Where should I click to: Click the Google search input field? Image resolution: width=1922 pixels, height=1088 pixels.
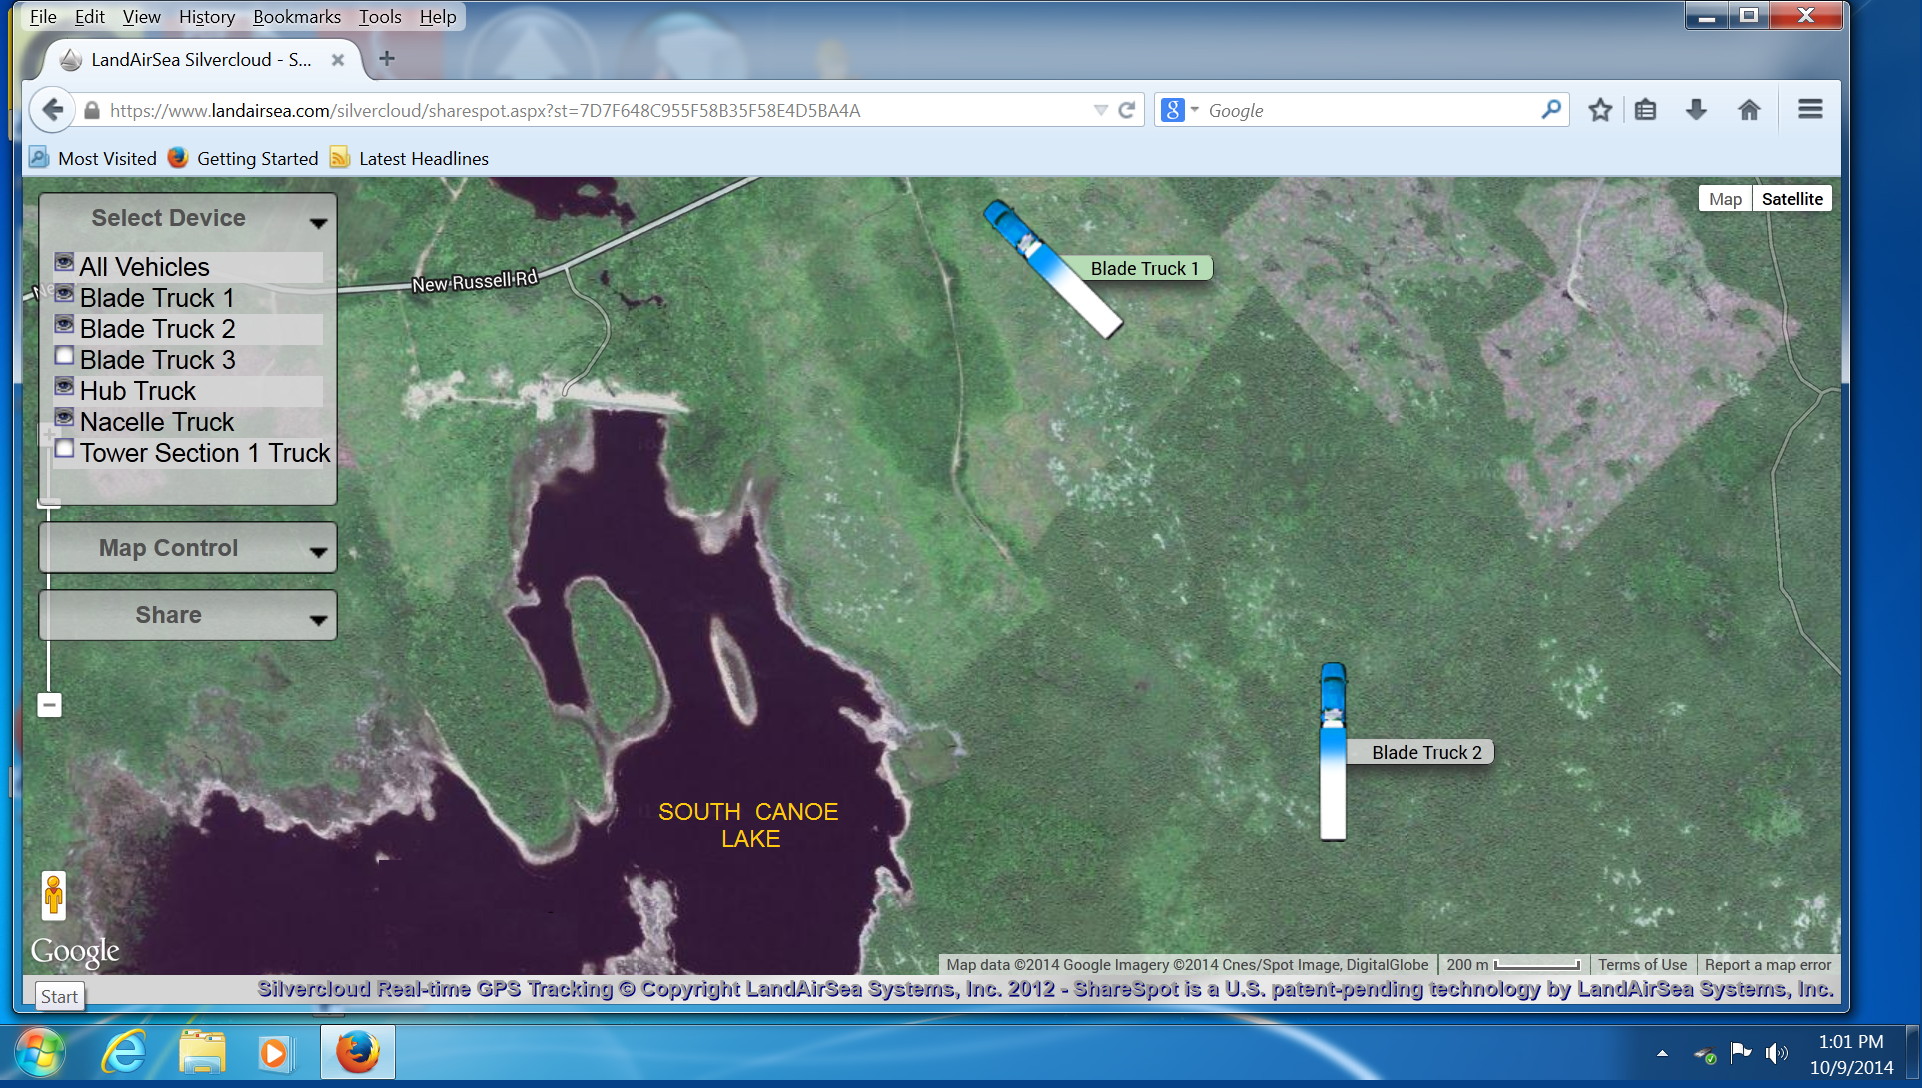coord(1370,111)
